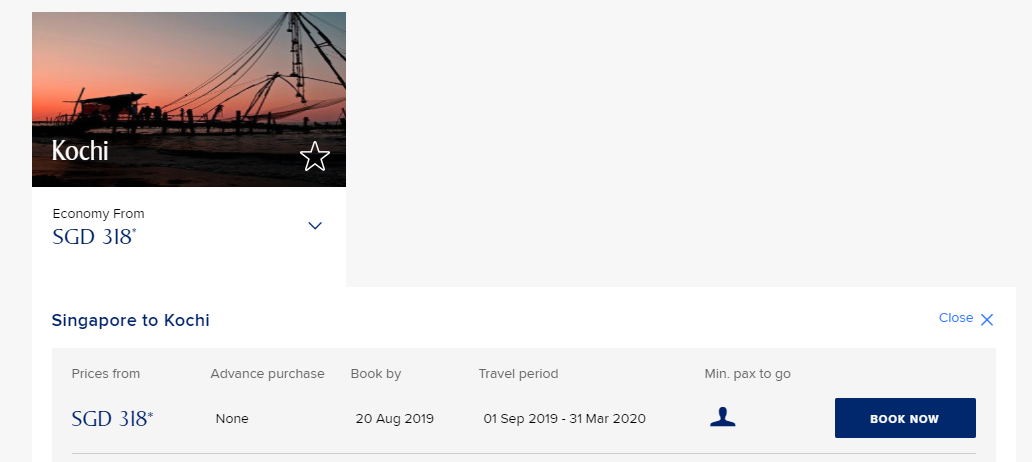Click the Close link text

[955, 318]
